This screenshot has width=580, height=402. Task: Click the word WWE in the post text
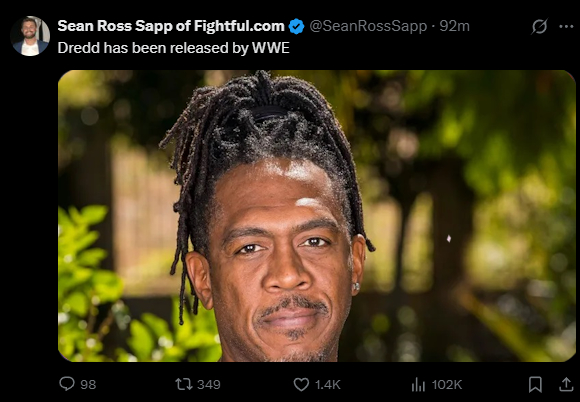click(x=271, y=48)
